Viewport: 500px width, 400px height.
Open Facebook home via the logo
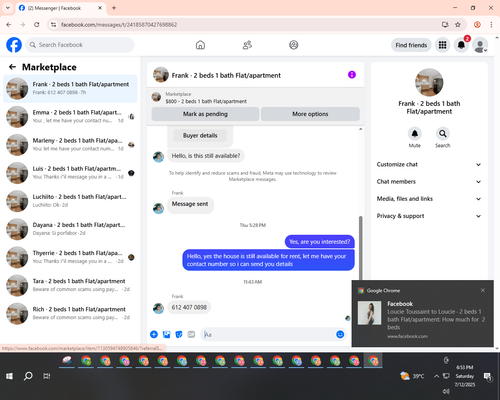pos(14,45)
